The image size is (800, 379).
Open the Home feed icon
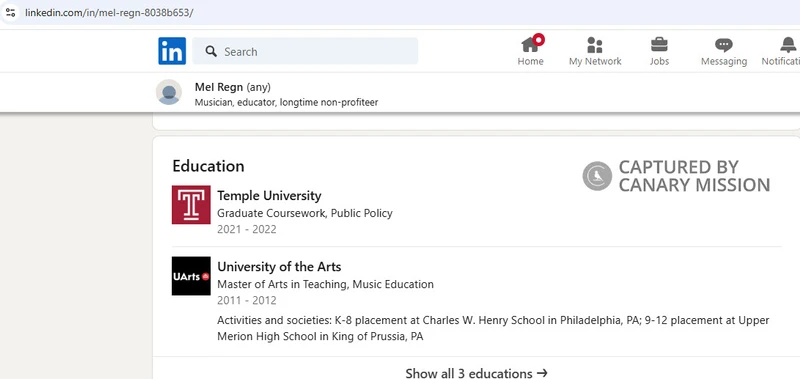click(x=530, y=45)
